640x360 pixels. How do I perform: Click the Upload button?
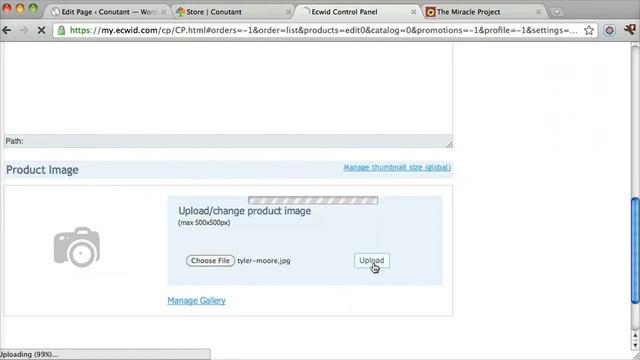(371, 260)
